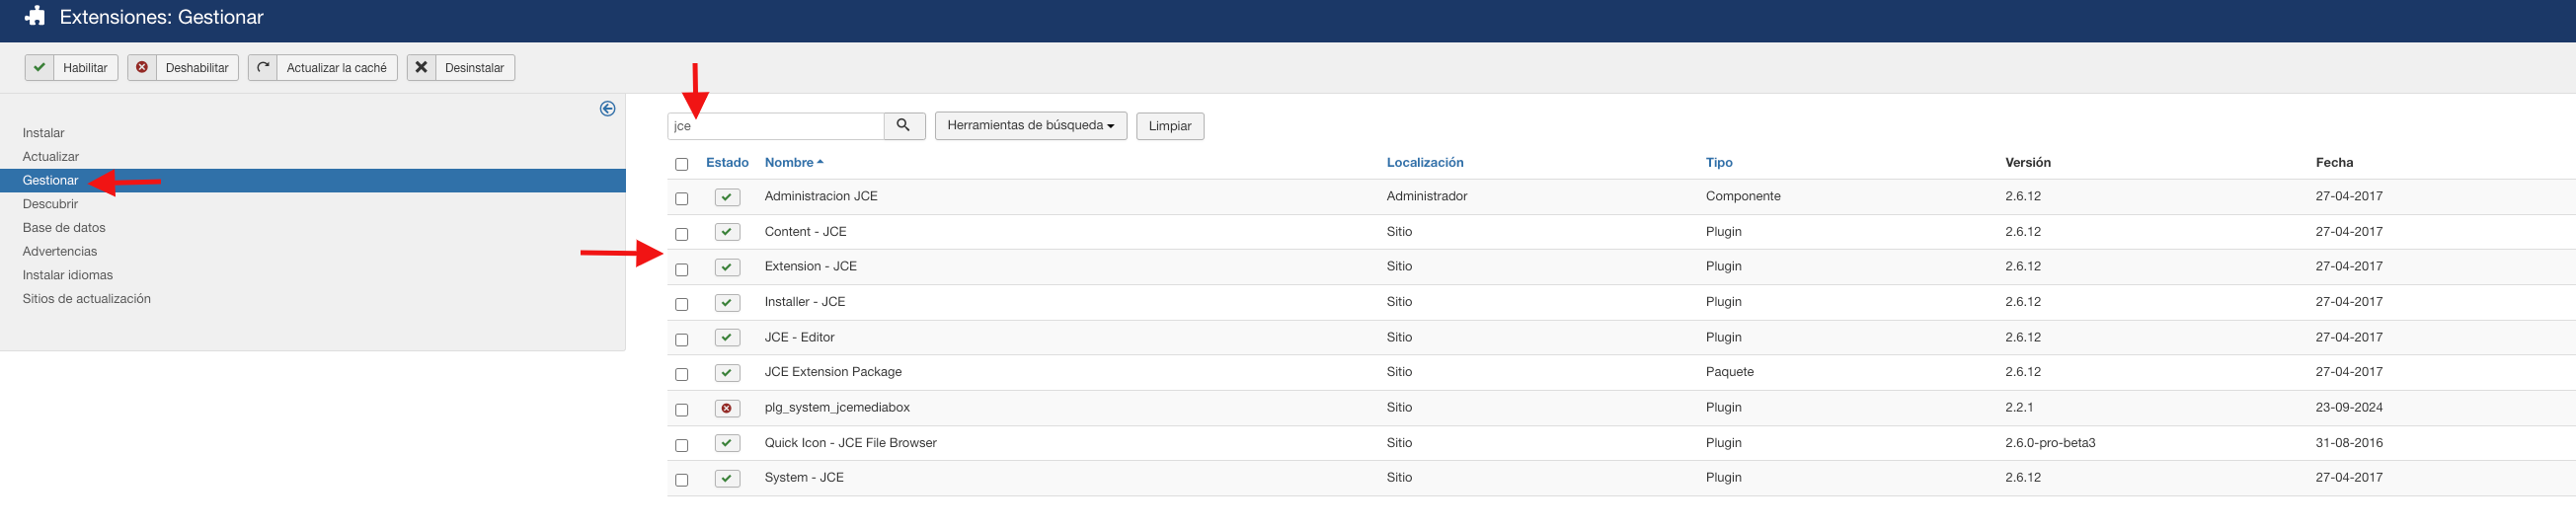Sort by the Tipo column header
This screenshot has width=2576, height=528.
(x=1719, y=162)
